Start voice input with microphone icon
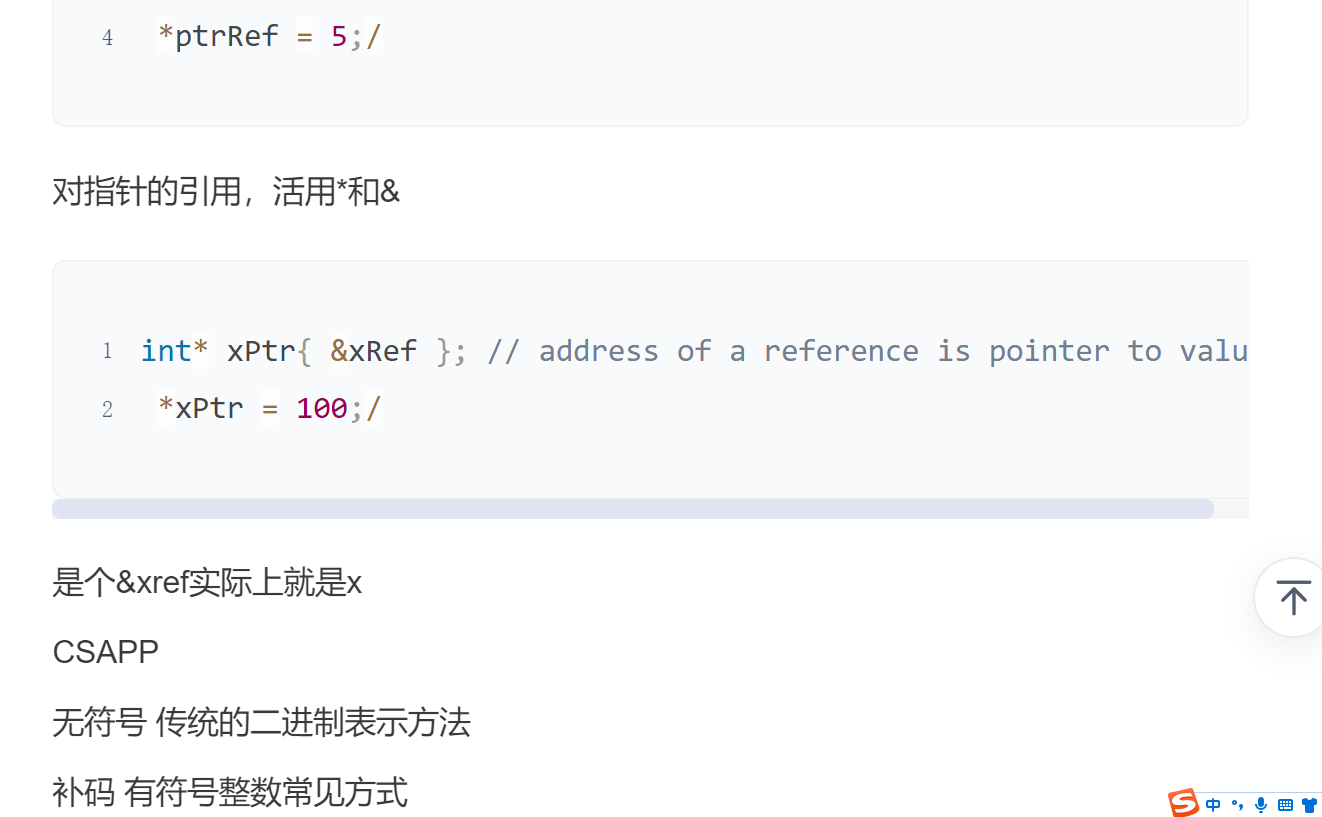1322x817 pixels. (1261, 804)
